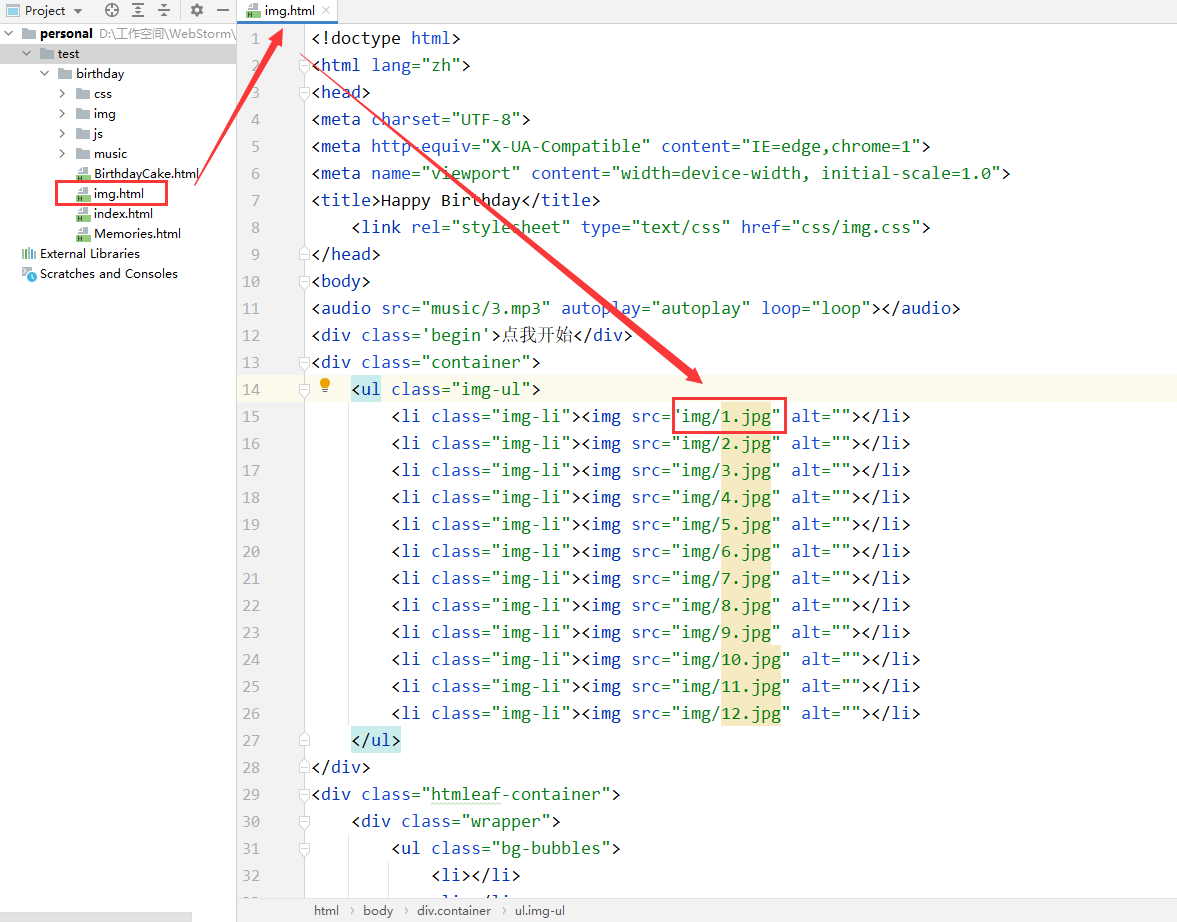
Task: Select img.html in project tree
Action: click(x=119, y=194)
